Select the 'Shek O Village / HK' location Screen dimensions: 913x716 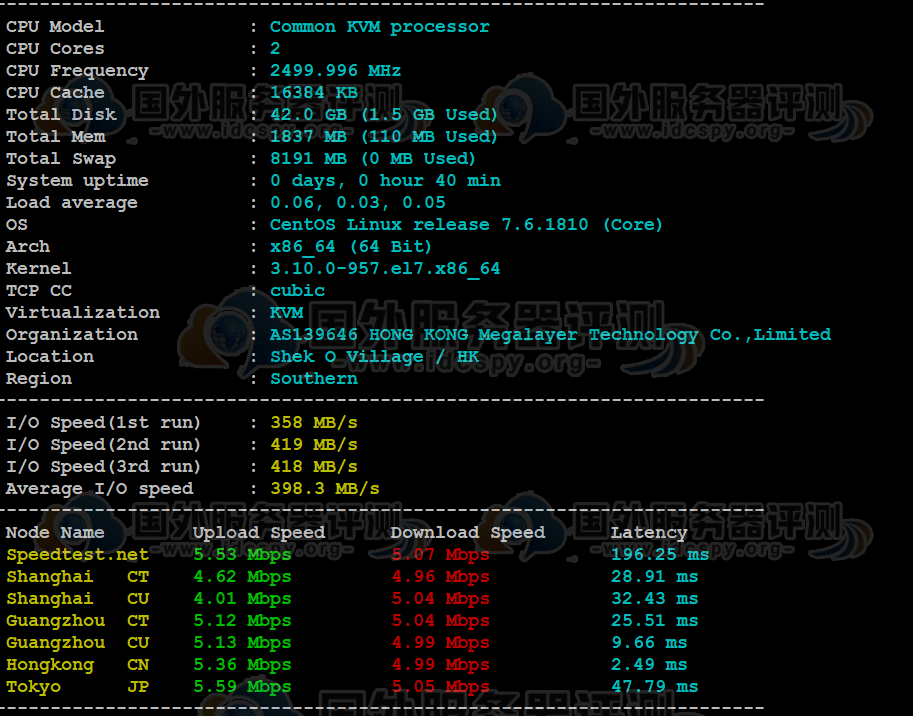click(x=374, y=357)
